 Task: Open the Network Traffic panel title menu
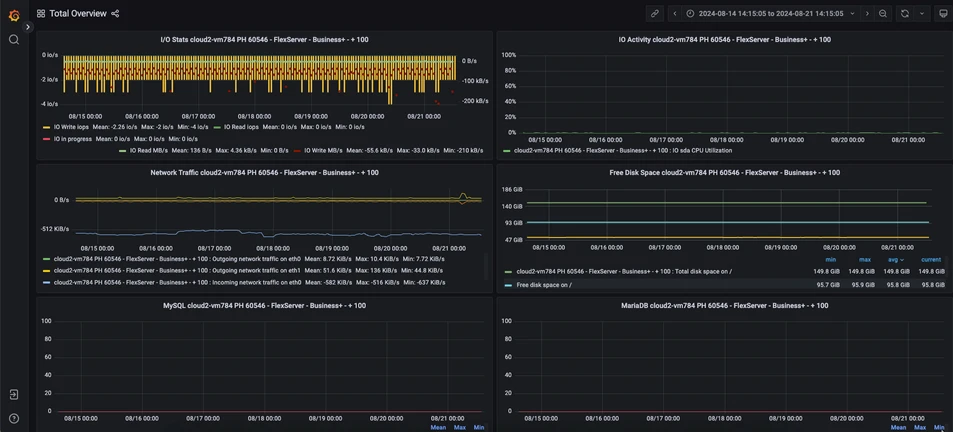pyautogui.click(x=264, y=173)
